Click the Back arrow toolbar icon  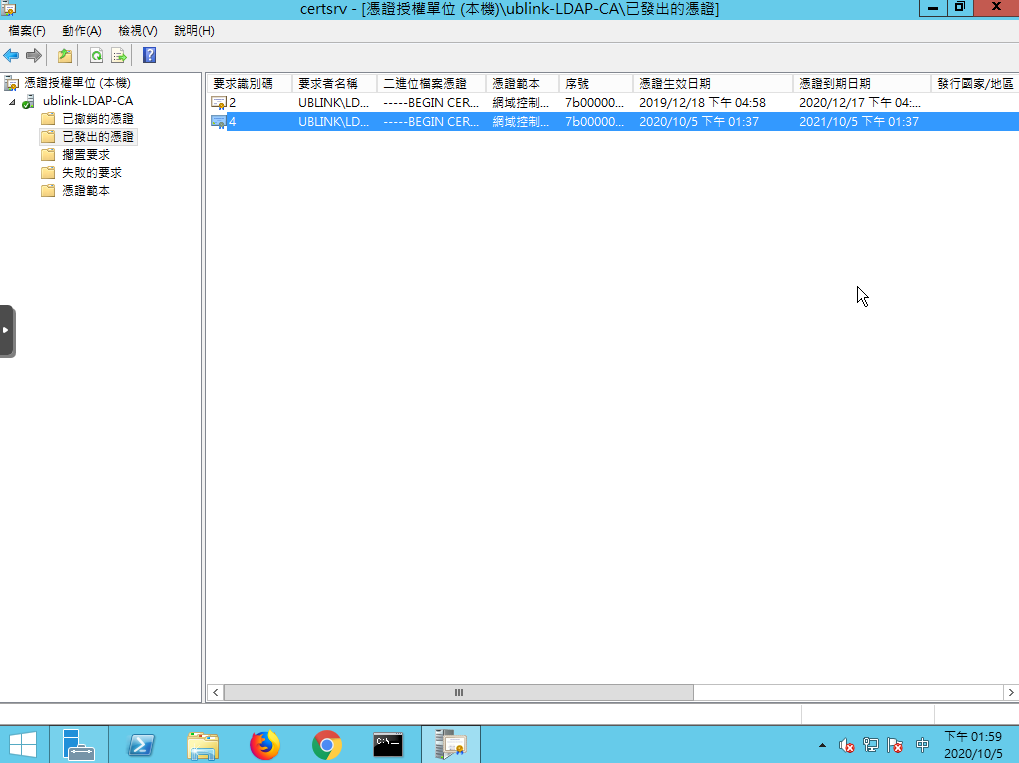pyautogui.click(x=11, y=56)
